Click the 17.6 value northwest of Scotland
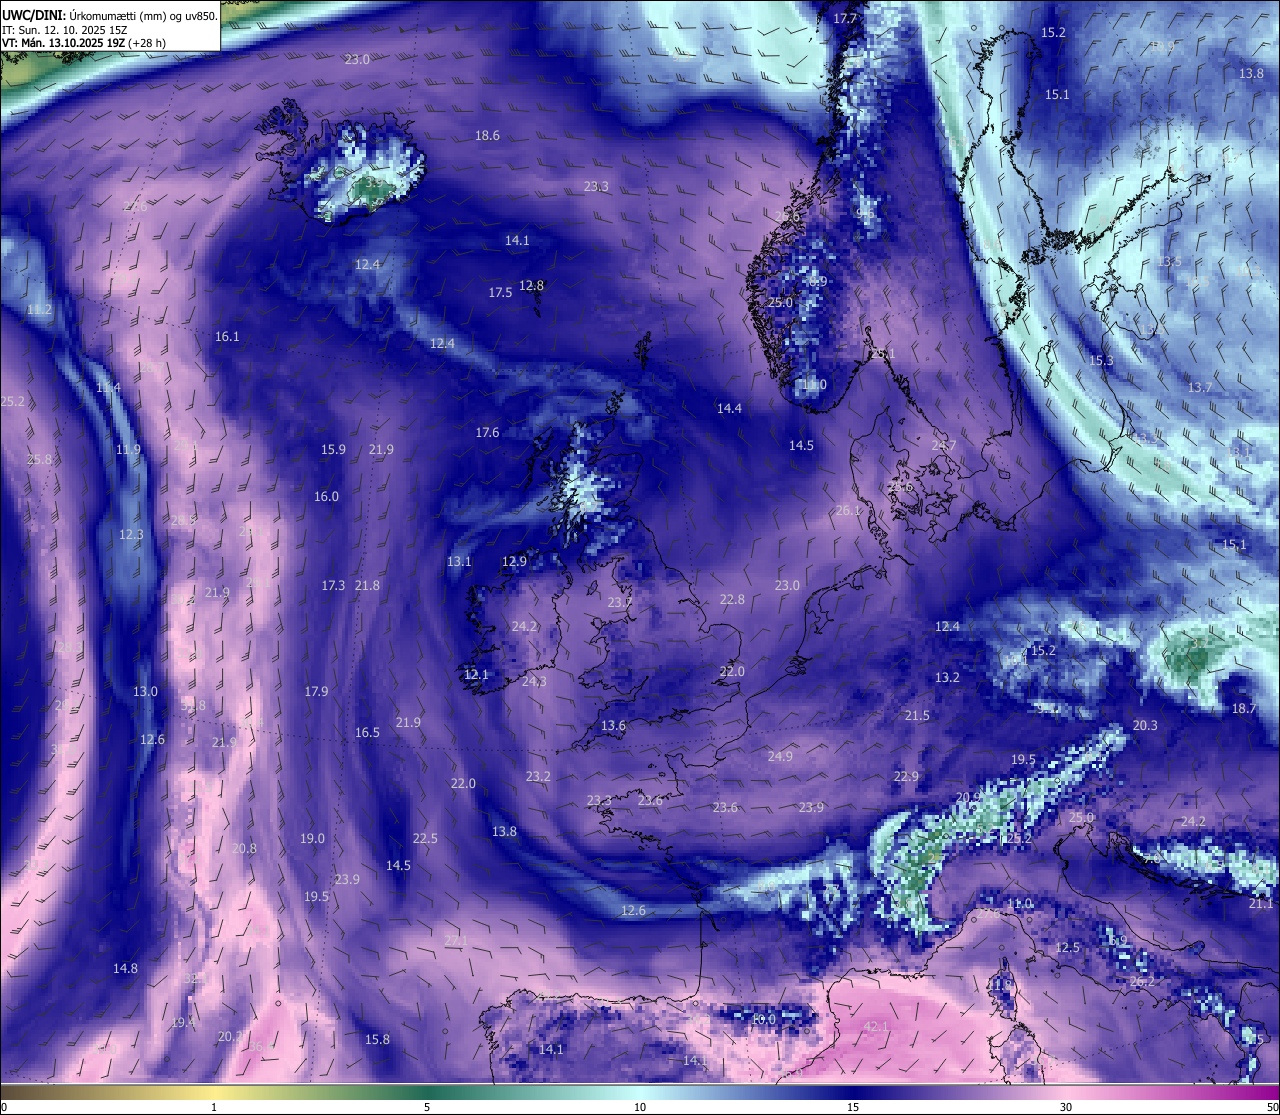 coord(487,433)
